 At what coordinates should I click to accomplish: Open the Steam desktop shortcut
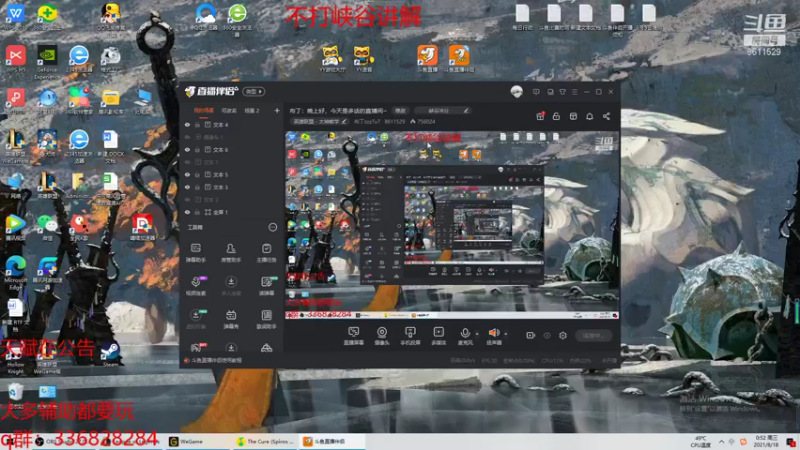point(110,354)
